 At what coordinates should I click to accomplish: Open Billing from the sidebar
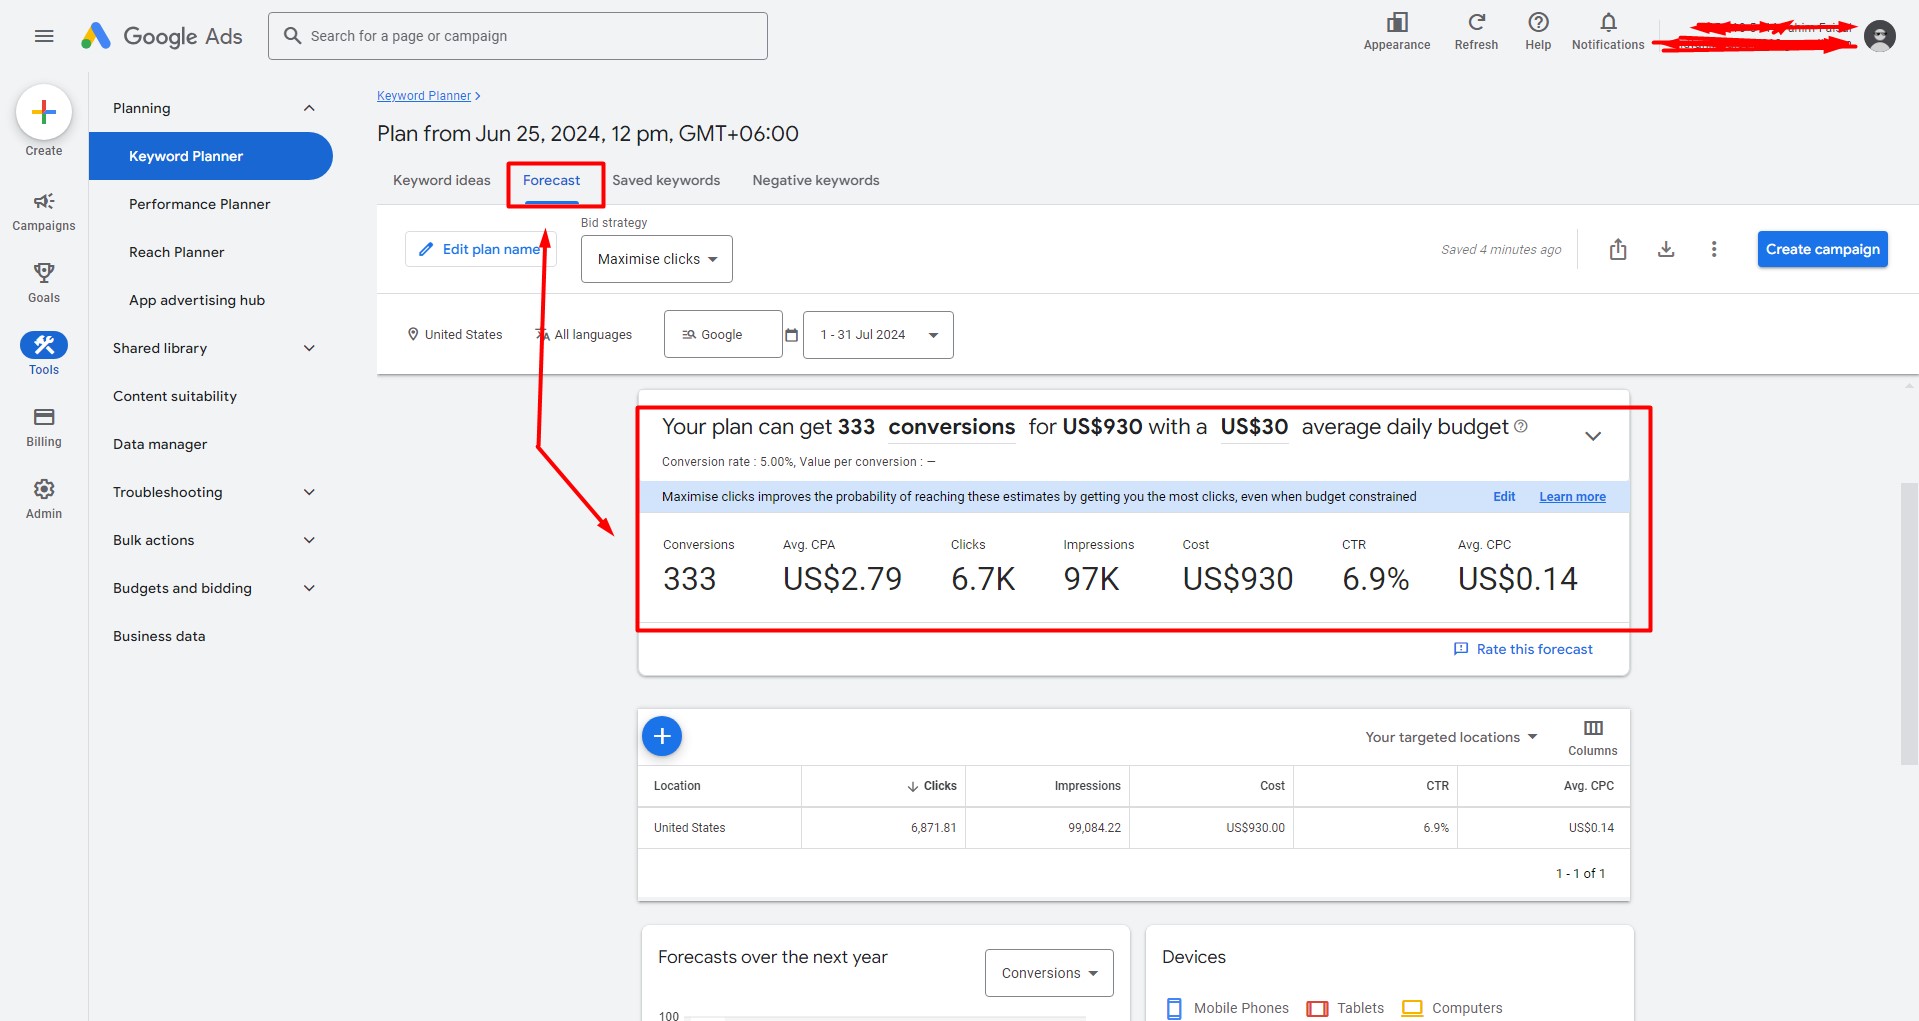44,427
